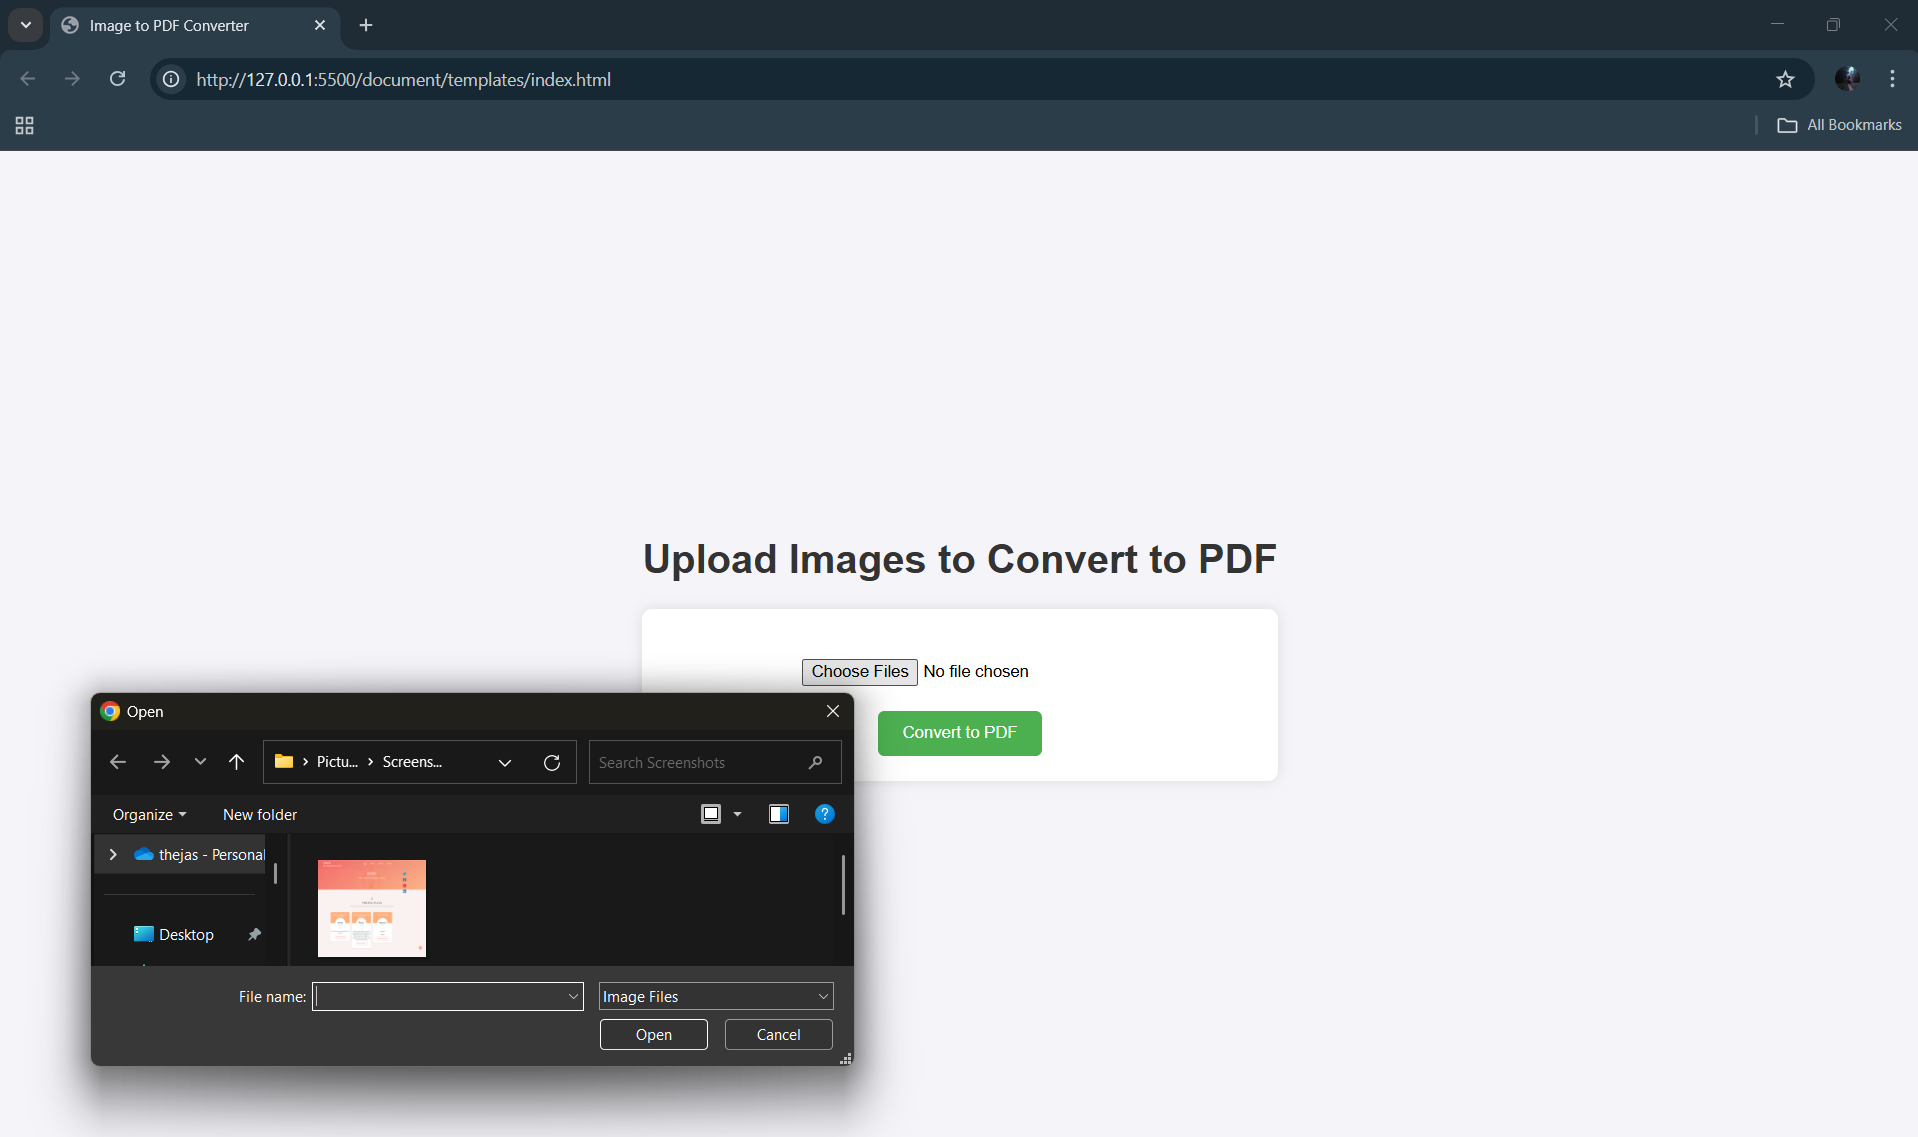This screenshot has width=1918, height=1137.
Task: Bookmark the page using the star icon
Action: (x=1786, y=79)
